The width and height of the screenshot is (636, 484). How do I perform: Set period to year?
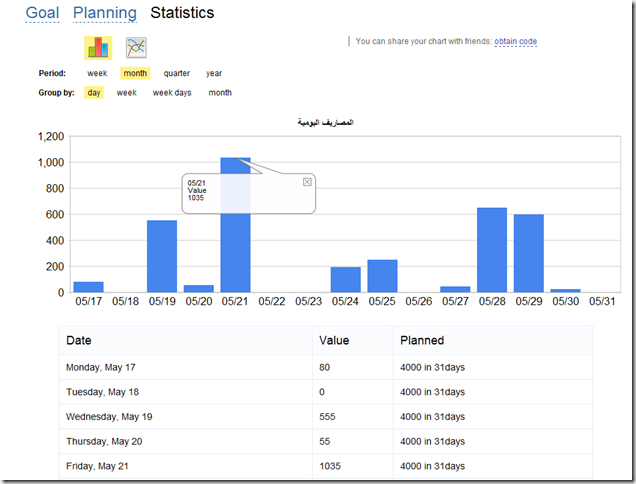214,73
